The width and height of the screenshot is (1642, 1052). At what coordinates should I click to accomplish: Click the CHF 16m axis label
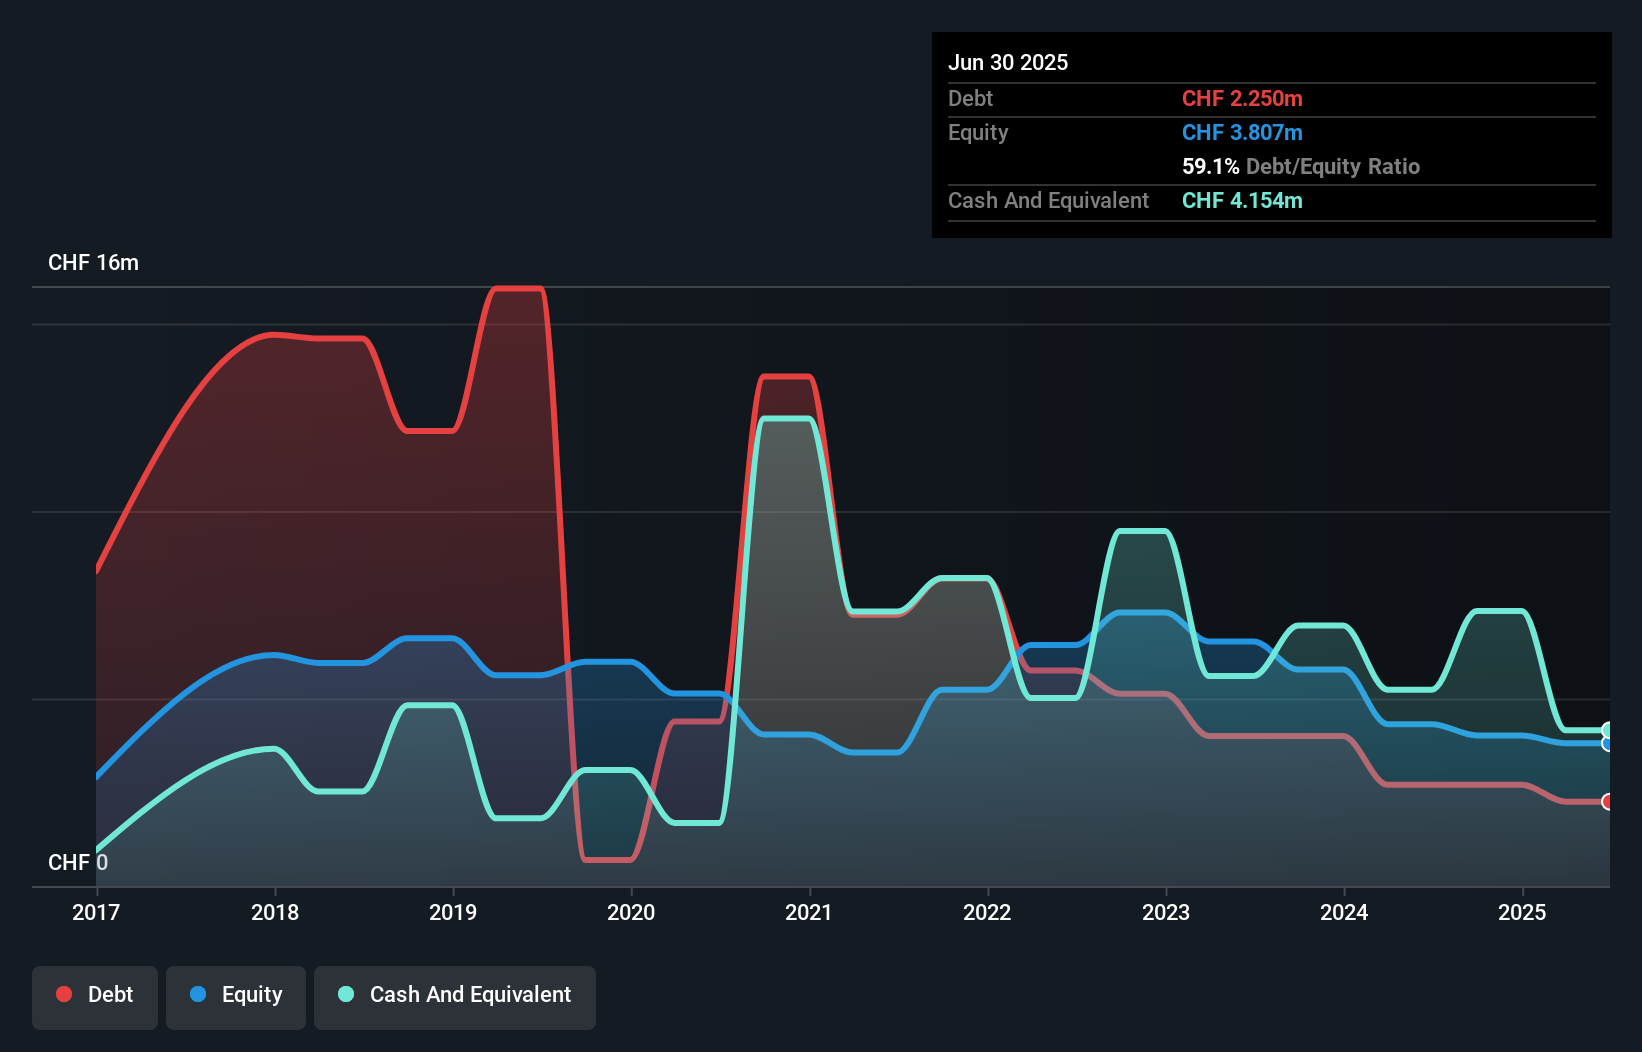(95, 262)
